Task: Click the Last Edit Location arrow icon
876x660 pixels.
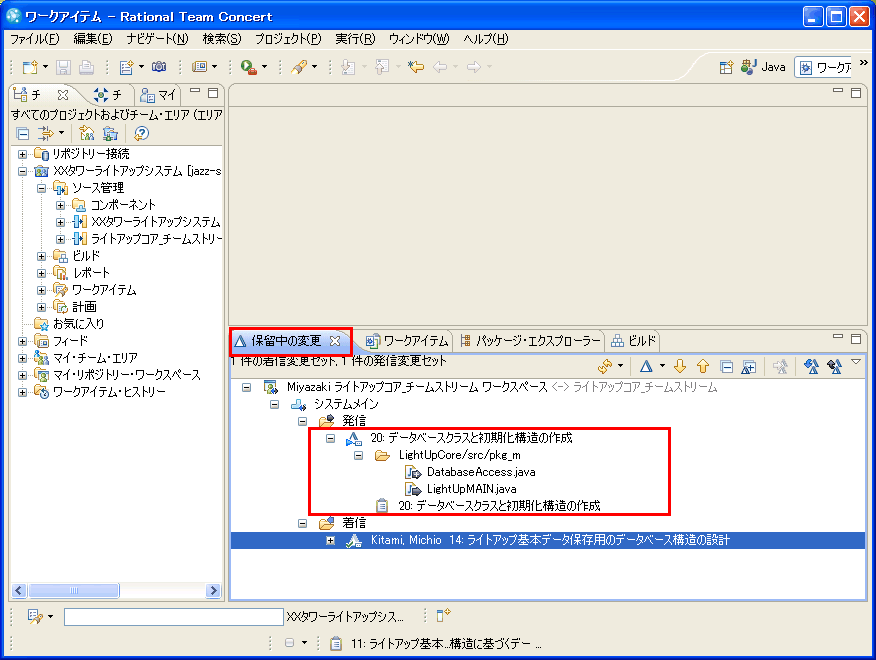Action: point(416,67)
